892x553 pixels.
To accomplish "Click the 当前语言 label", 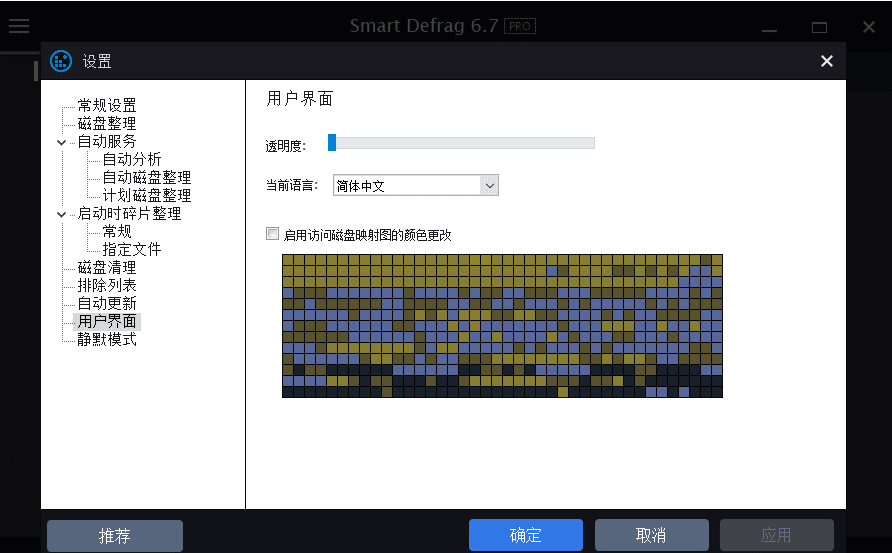I will tap(292, 185).
